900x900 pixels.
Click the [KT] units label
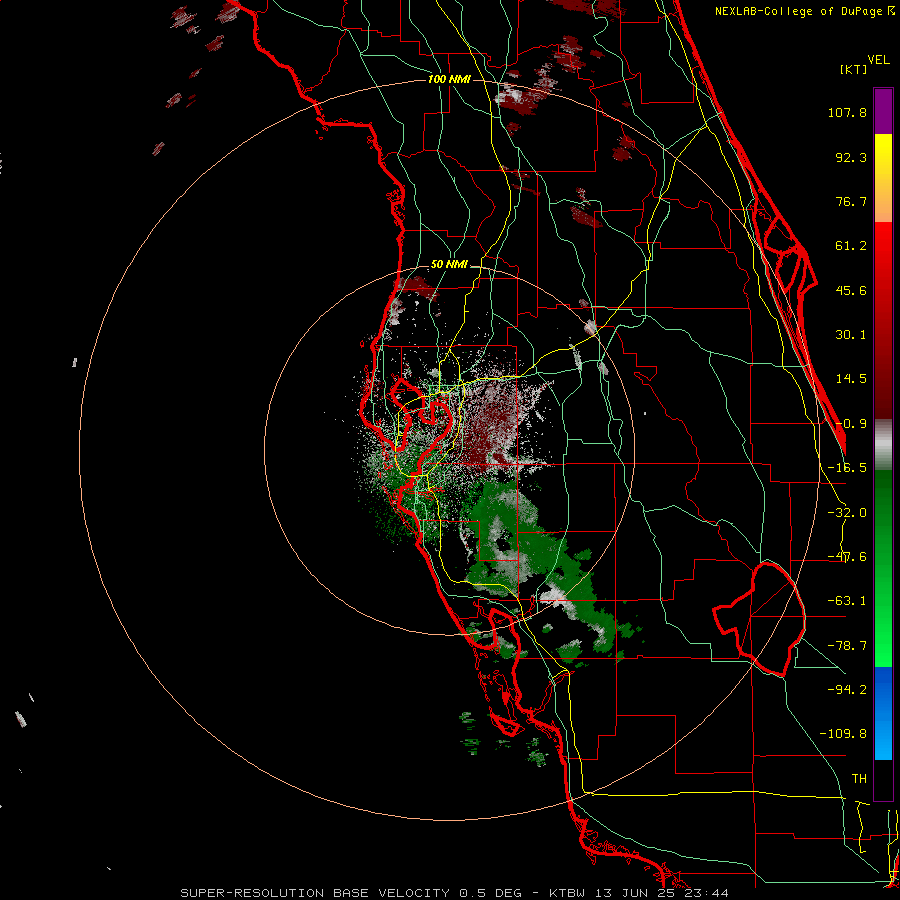click(x=854, y=69)
